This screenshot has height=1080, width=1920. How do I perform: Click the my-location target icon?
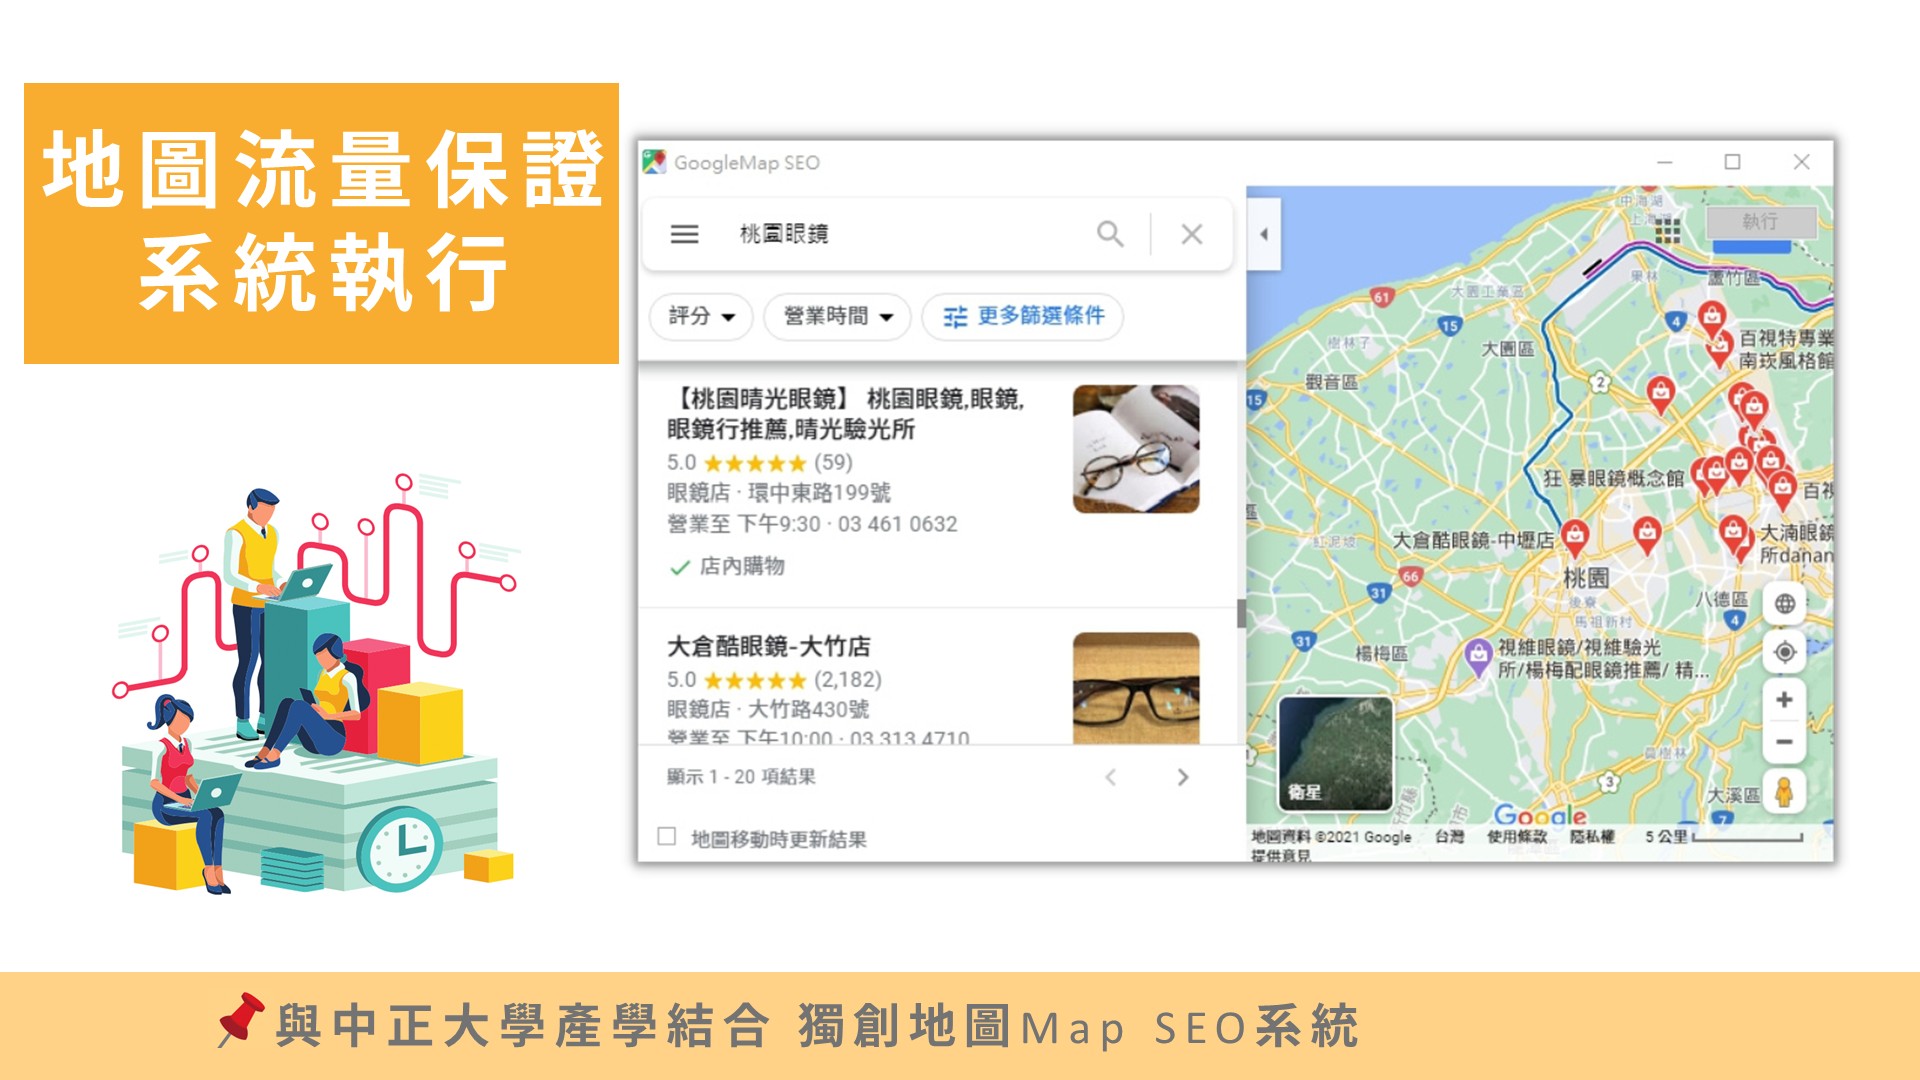tap(1784, 653)
